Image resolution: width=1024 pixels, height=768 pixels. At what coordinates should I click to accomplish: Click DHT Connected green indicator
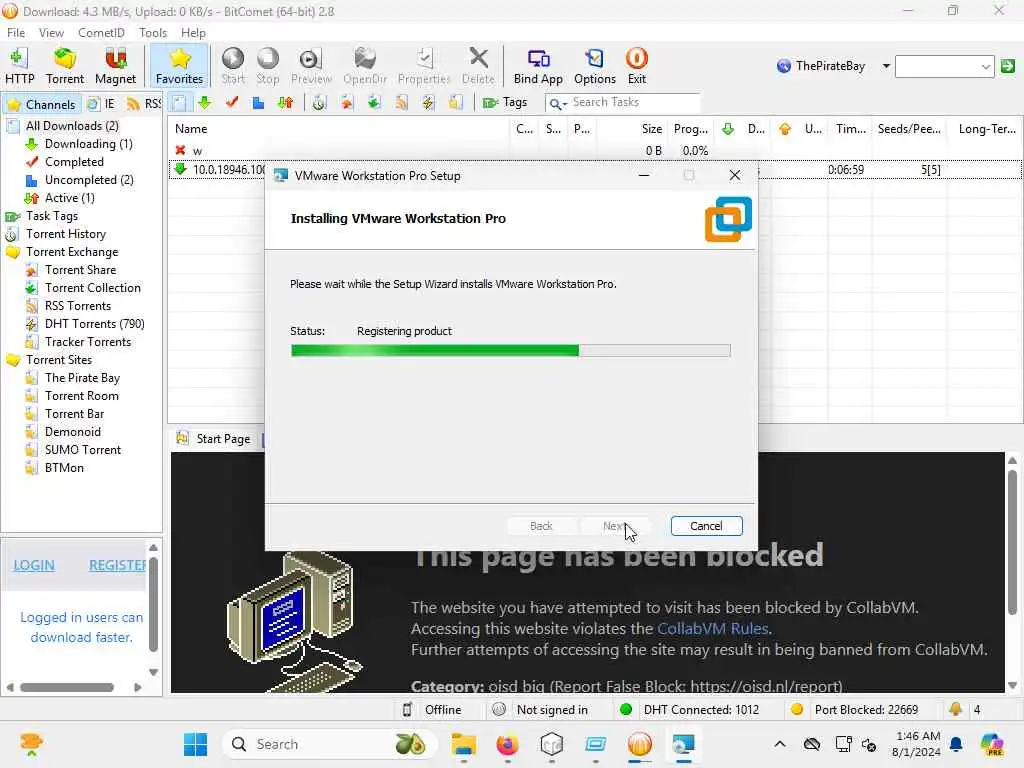click(x=626, y=709)
